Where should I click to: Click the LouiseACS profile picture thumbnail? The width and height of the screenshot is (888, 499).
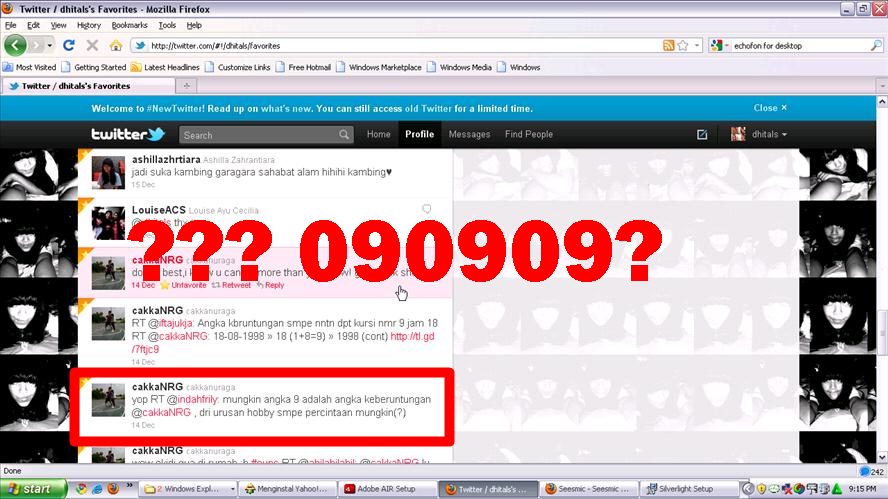point(108,223)
